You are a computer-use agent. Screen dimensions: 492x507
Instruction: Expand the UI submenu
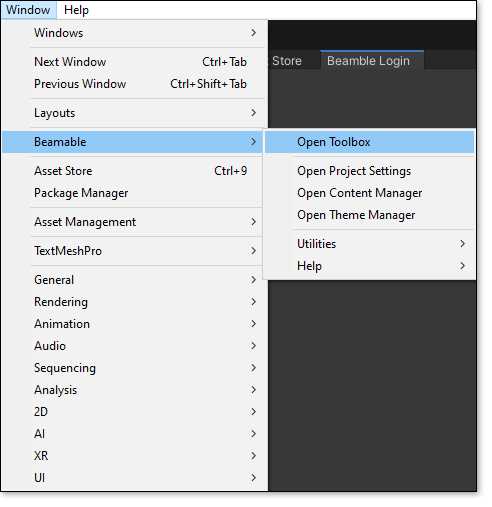pos(134,478)
